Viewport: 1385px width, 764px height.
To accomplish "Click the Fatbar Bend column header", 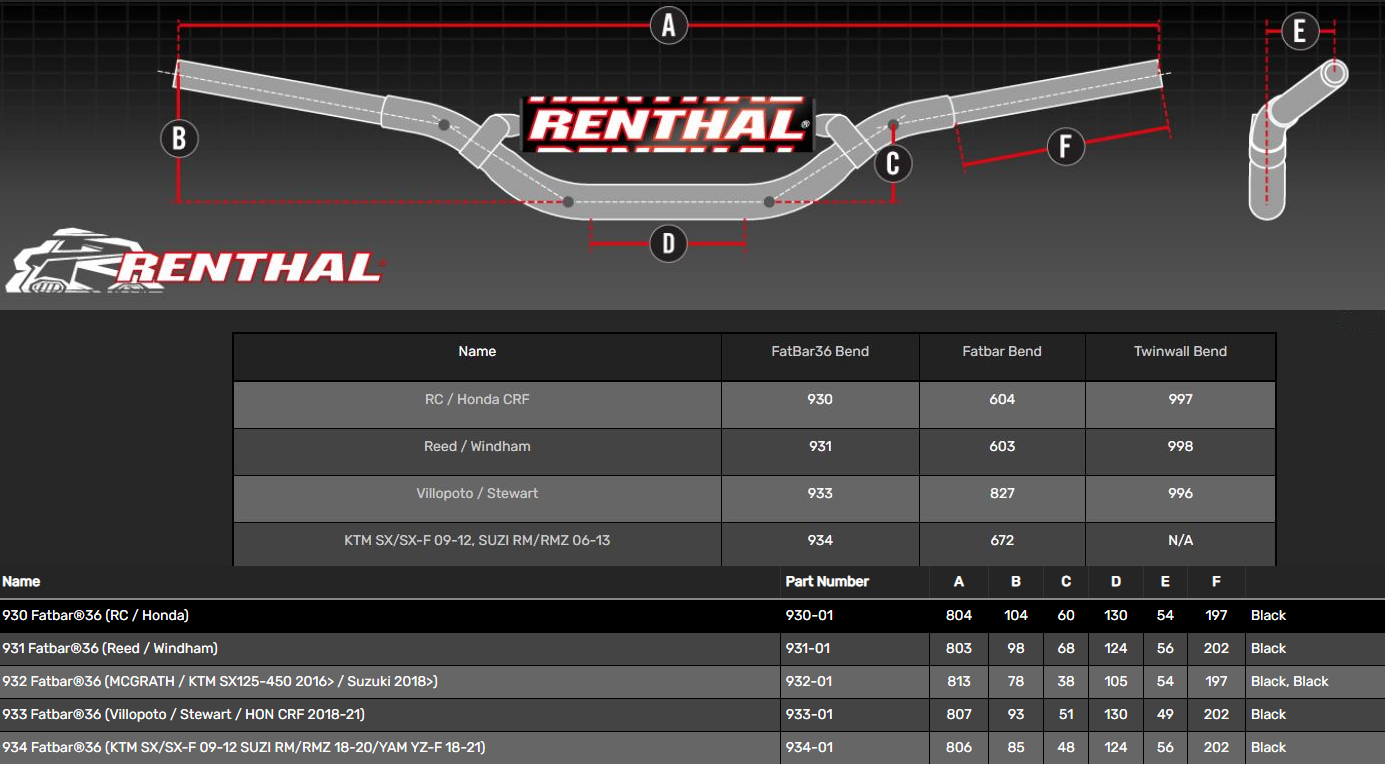I will point(1002,352).
